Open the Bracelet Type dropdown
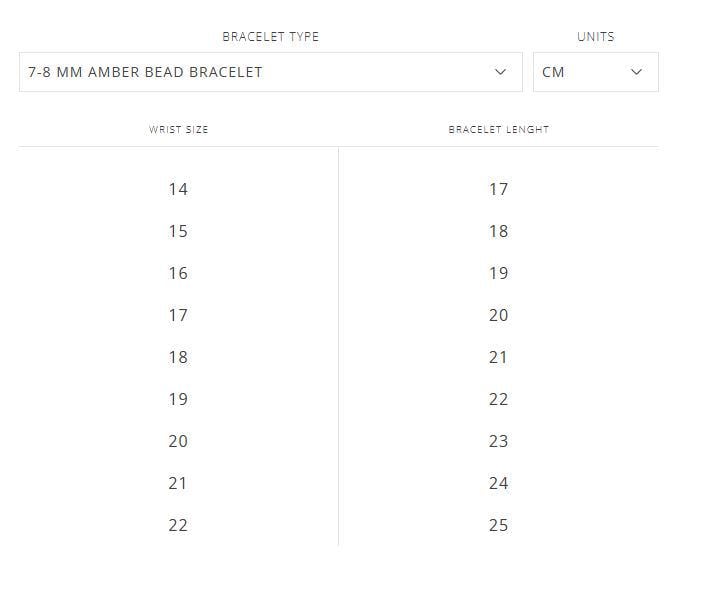This screenshot has height=594, width=707. point(271,72)
